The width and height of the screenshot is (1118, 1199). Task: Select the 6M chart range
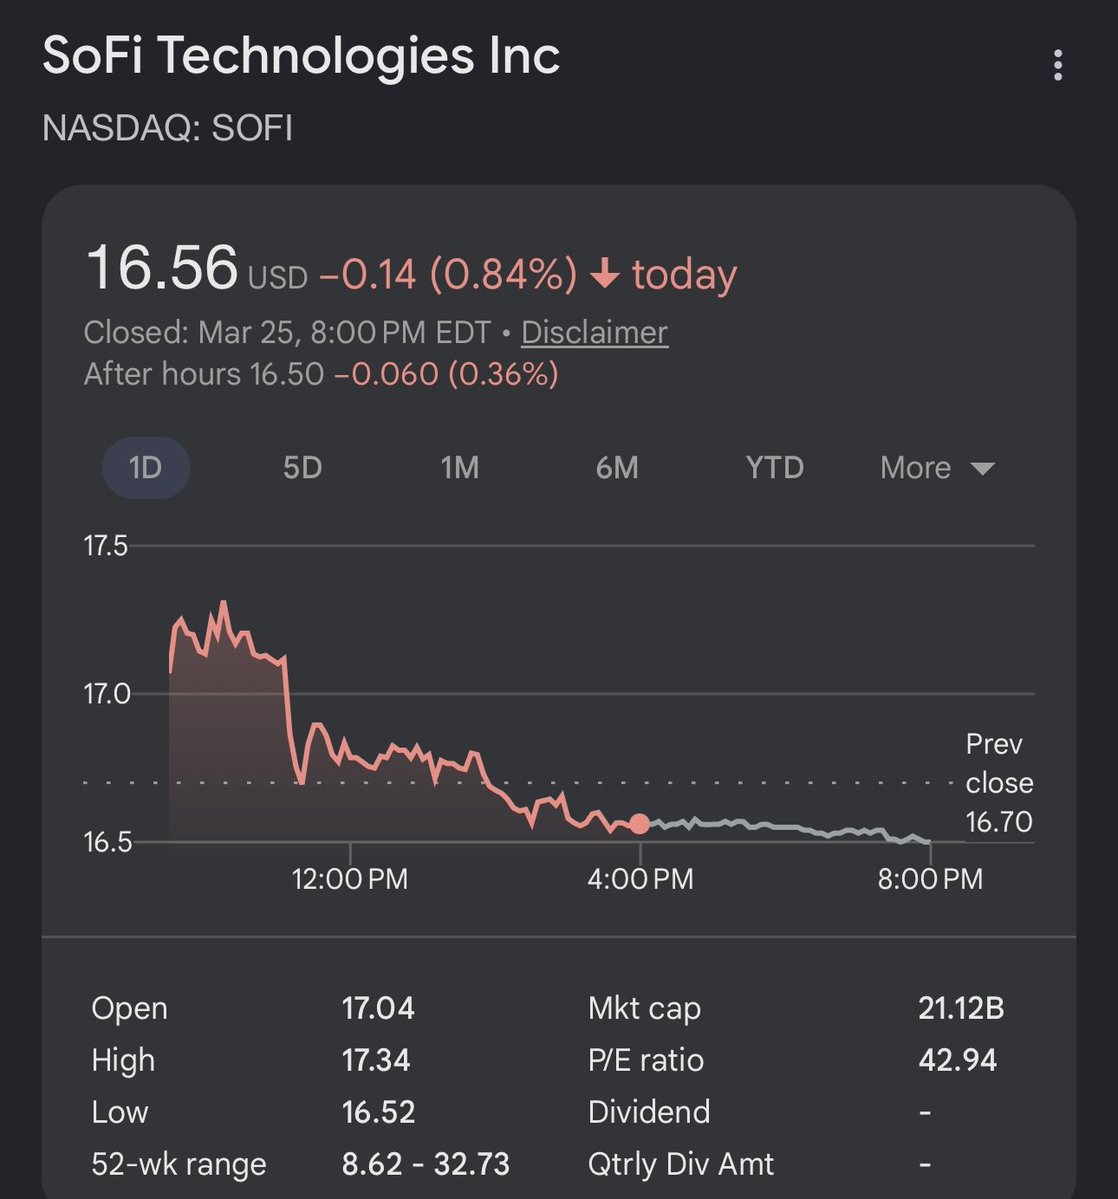click(x=617, y=467)
